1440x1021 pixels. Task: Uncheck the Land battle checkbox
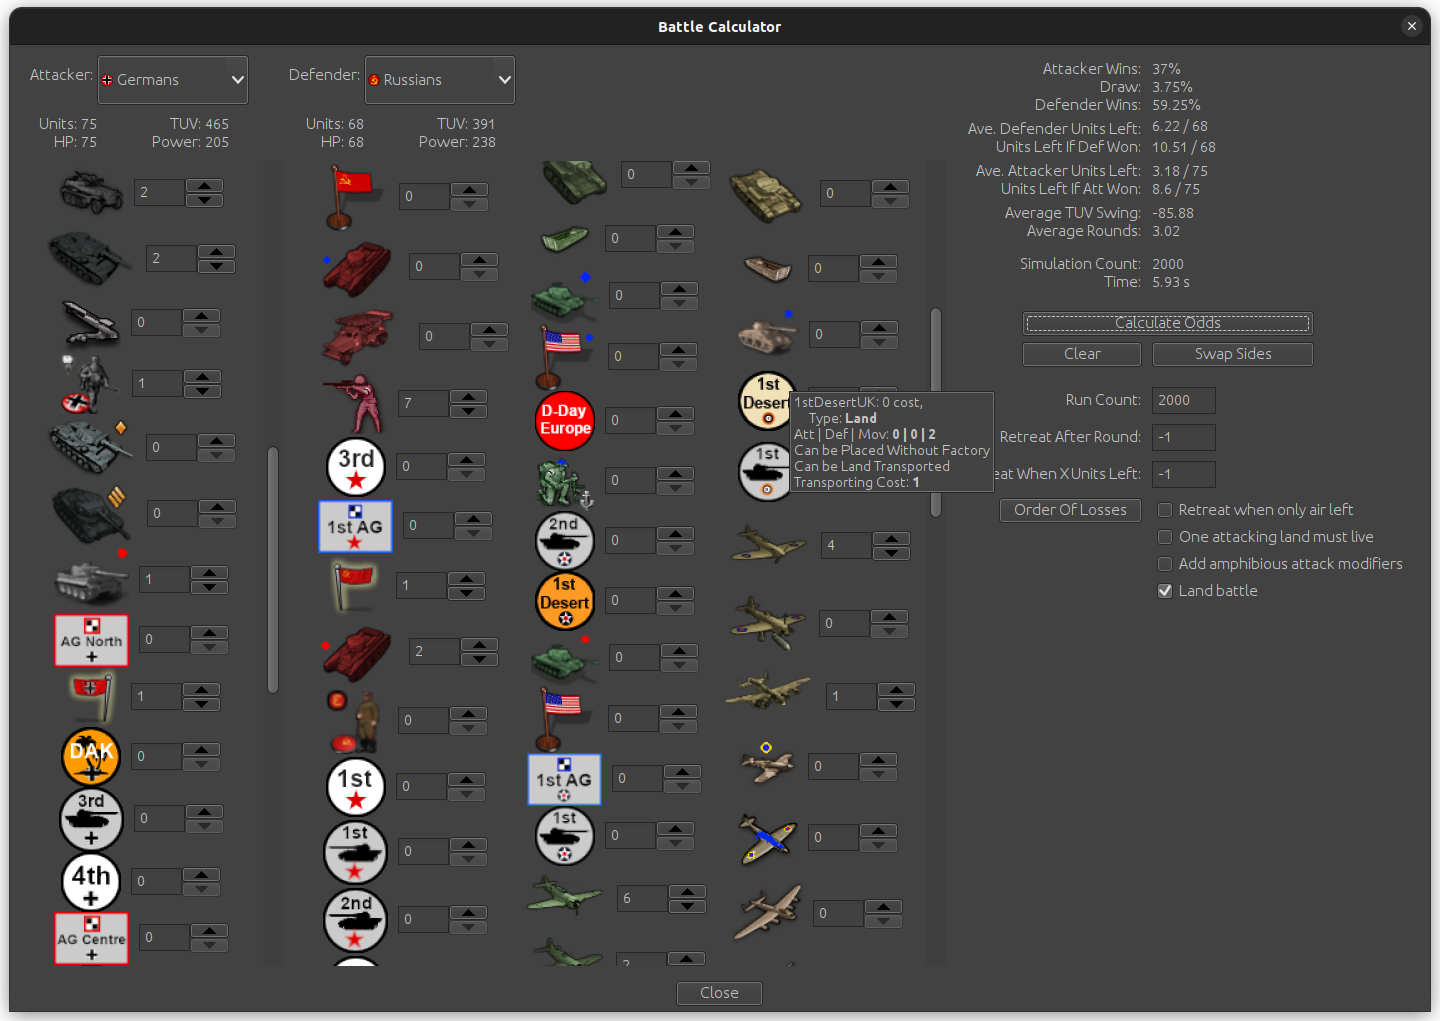[x=1165, y=591]
